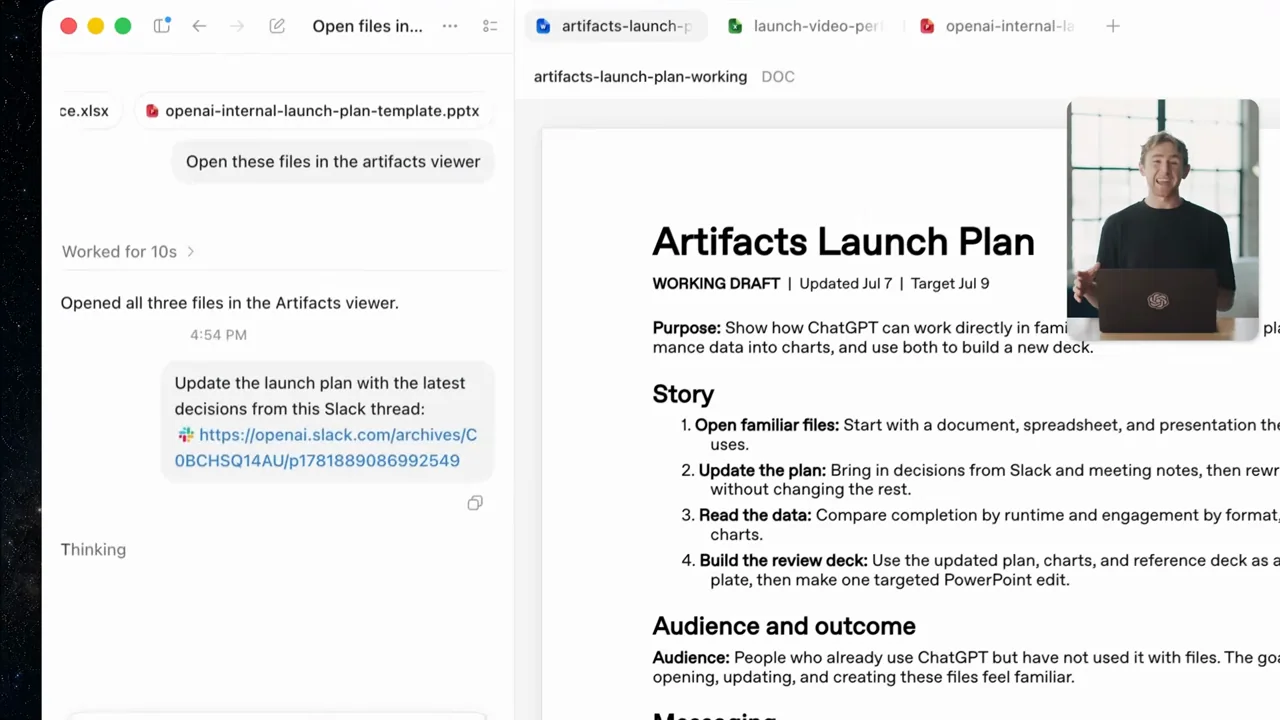The image size is (1280, 720).
Task: Click the list icon beside the chat title
Action: pyautogui.click(x=490, y=26)
